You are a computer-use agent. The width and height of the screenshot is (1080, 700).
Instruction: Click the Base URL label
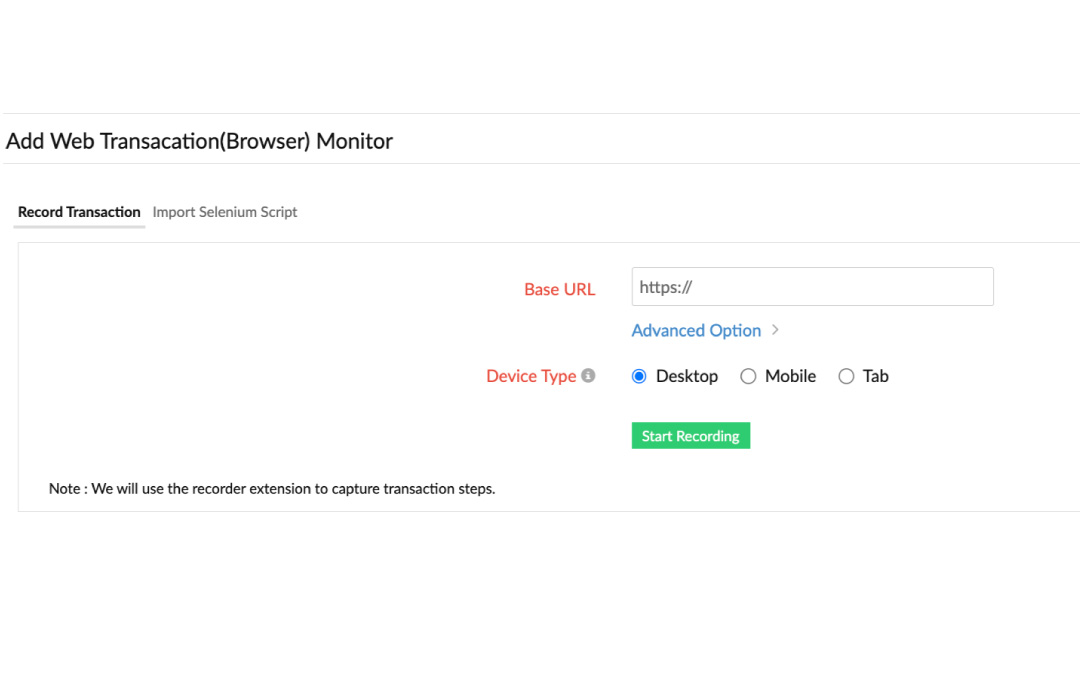click(x=559, y=289)
